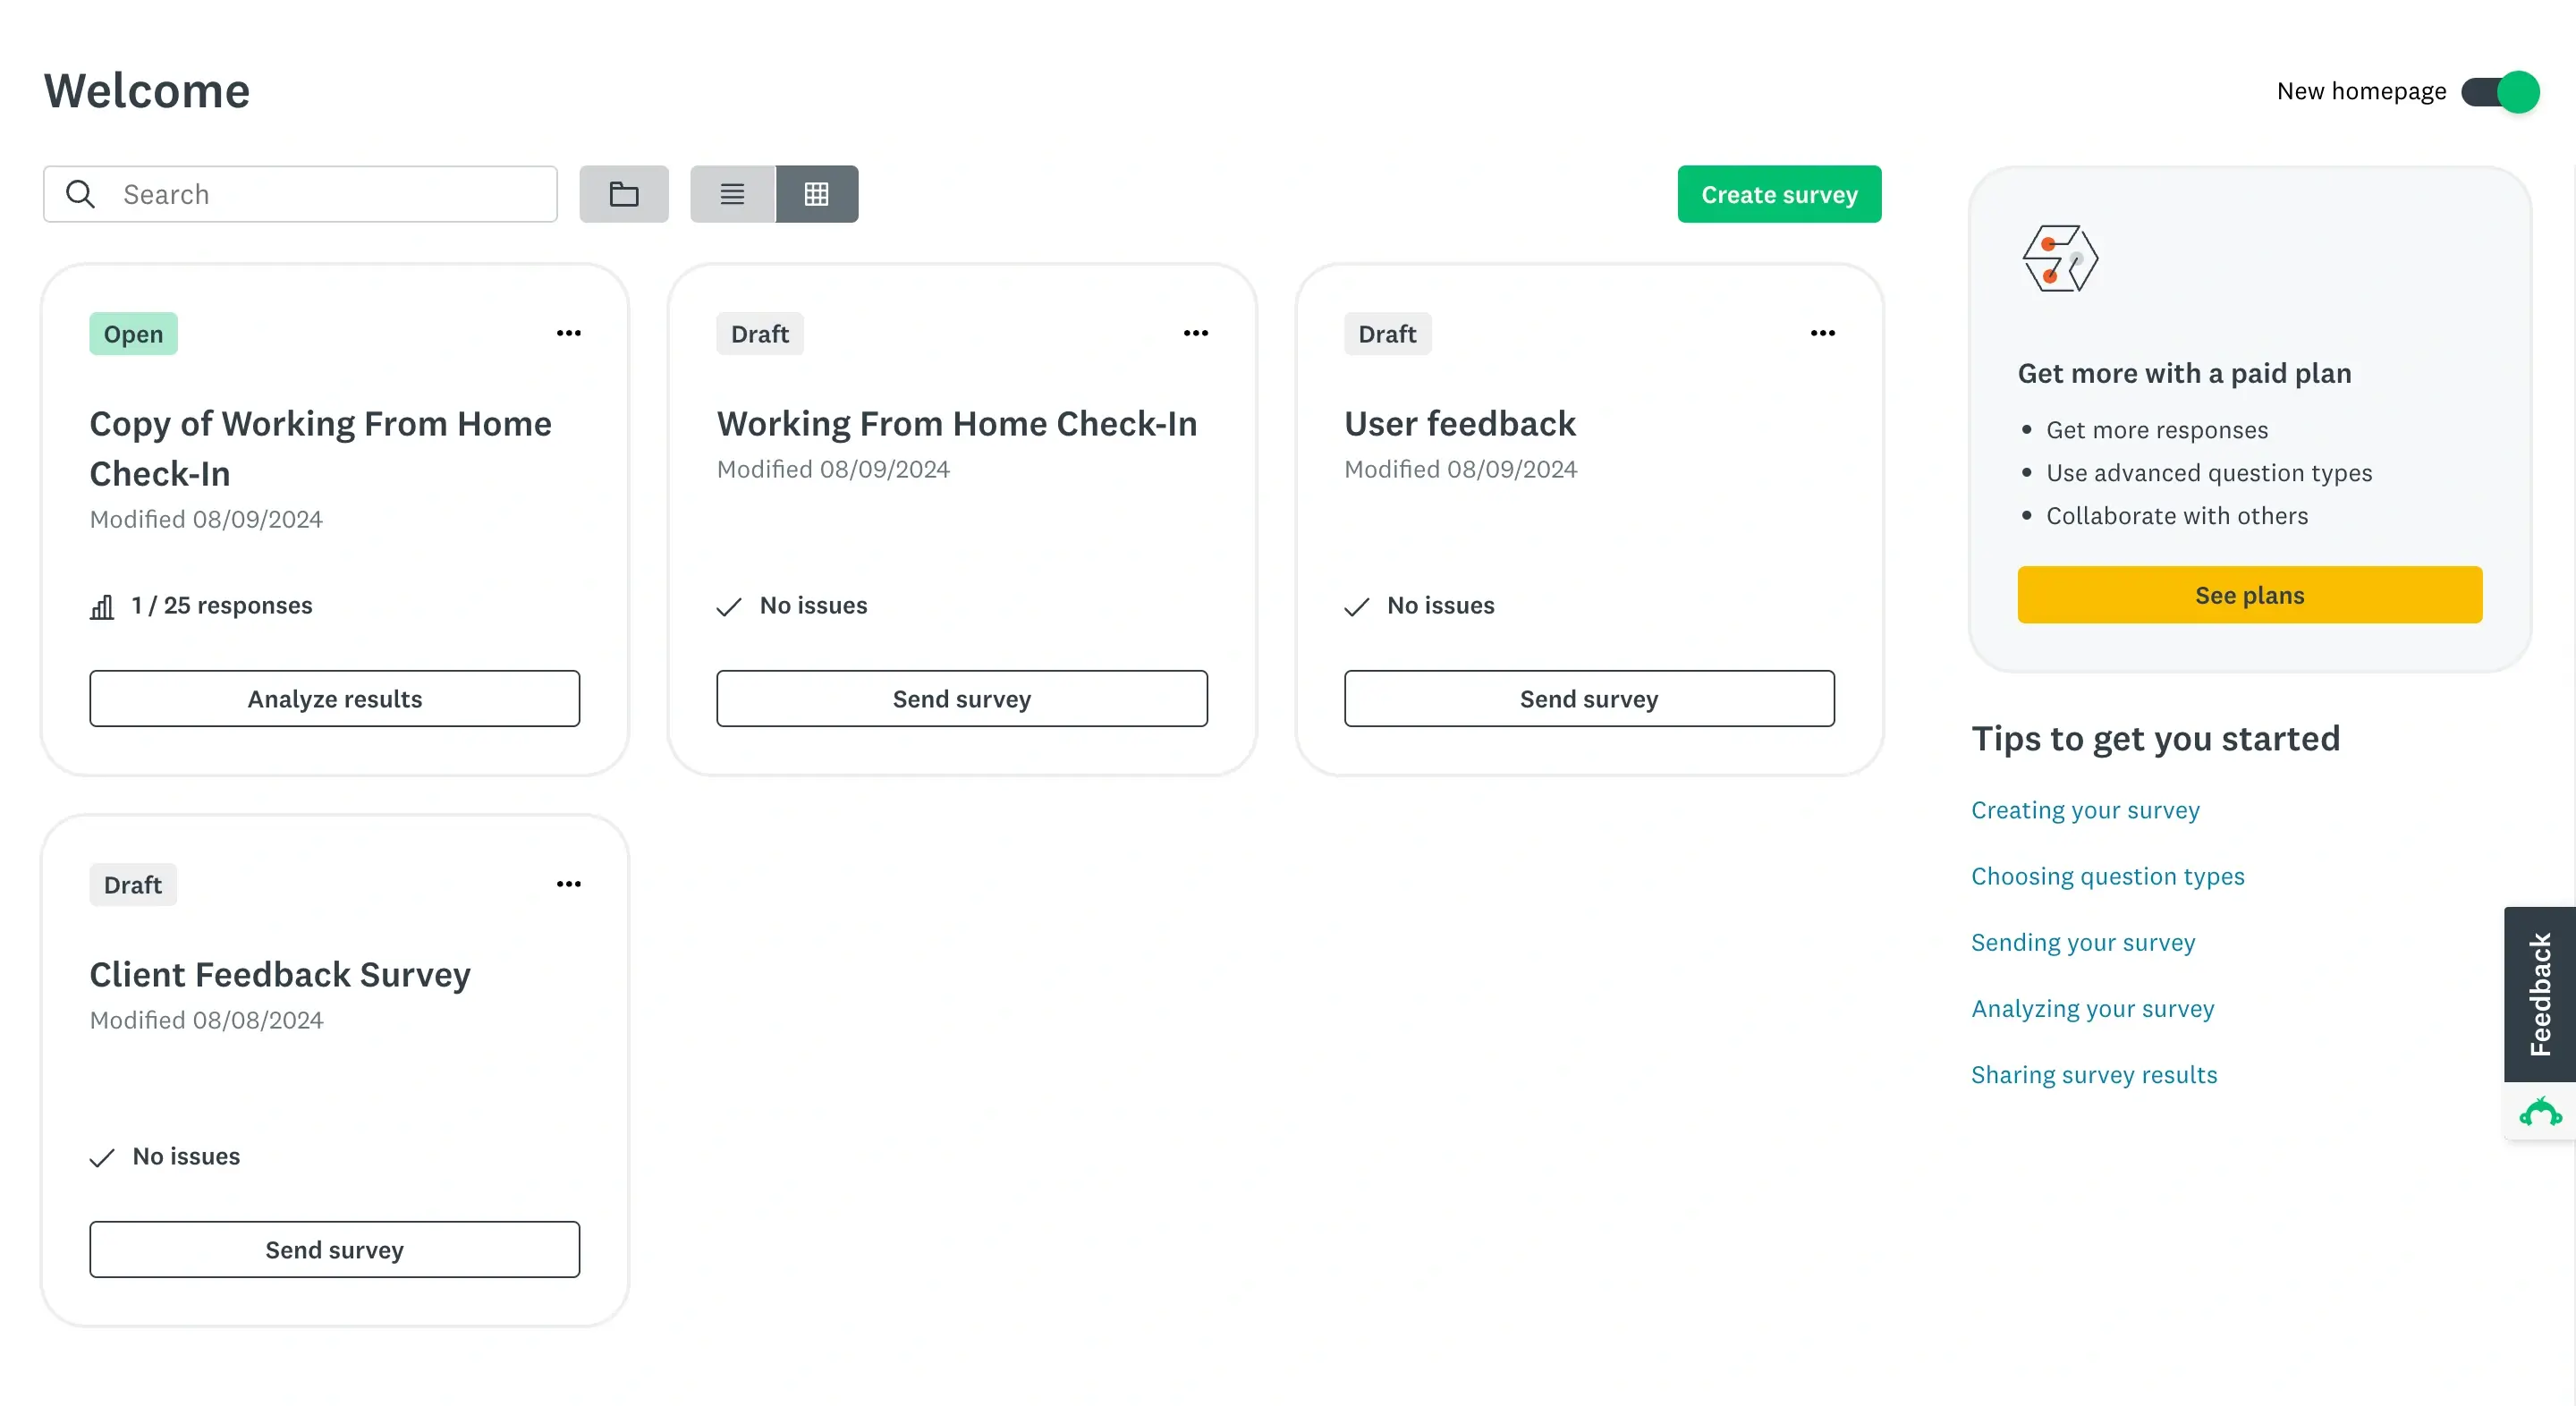Click the folder/collections icon
The width and height of the screenshot is (2576, 1406).
623,194
